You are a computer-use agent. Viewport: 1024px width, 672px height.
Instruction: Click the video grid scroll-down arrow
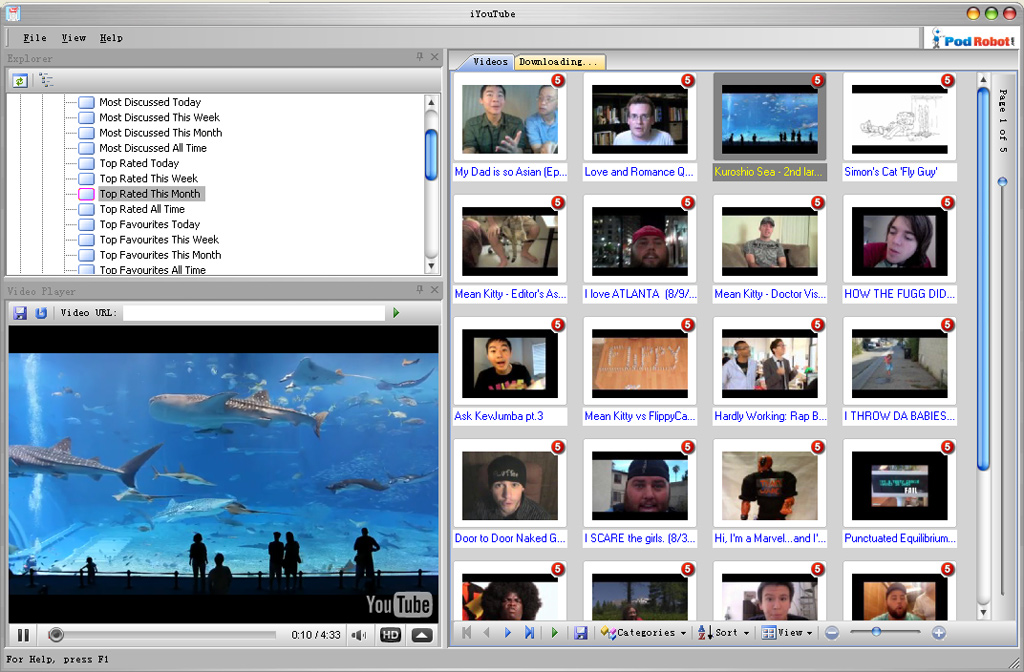984,613
